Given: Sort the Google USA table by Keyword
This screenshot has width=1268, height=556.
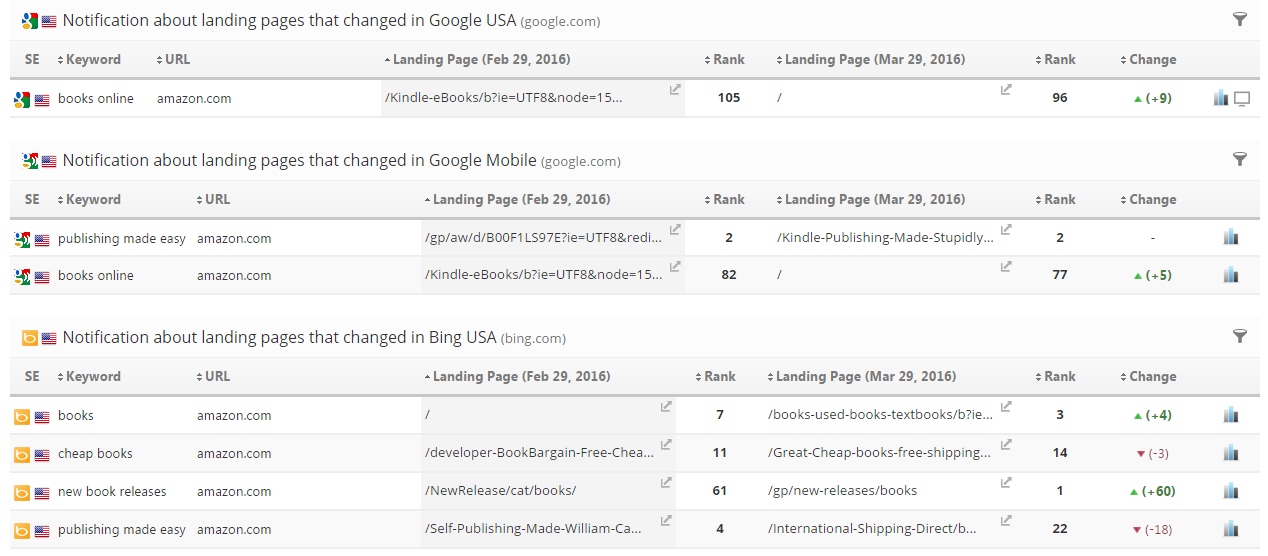Looking at the screenshot, I should [92, 59].
